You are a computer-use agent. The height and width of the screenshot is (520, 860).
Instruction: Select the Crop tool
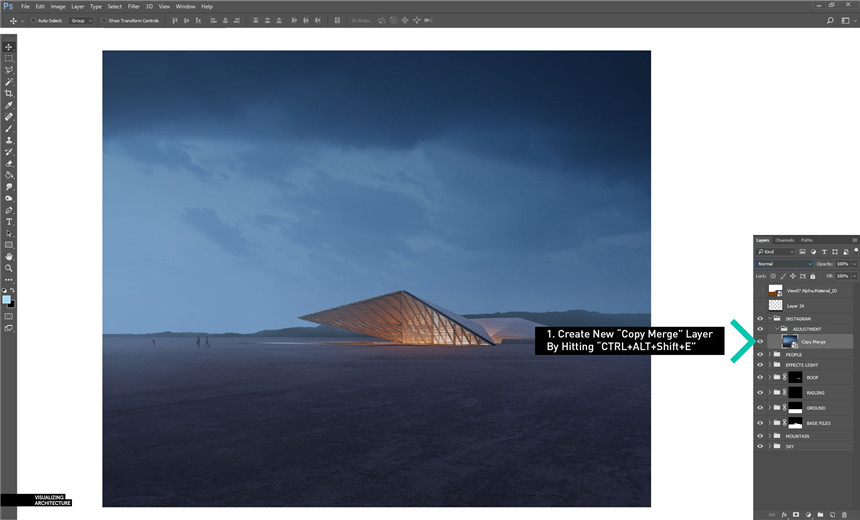(9, 93)
